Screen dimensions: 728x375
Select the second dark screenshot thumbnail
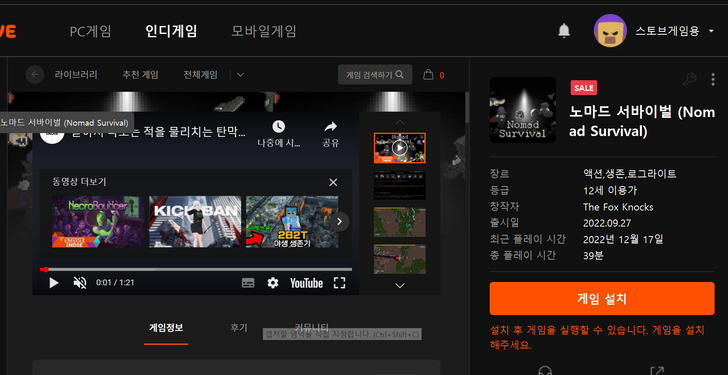pos(400,185)
